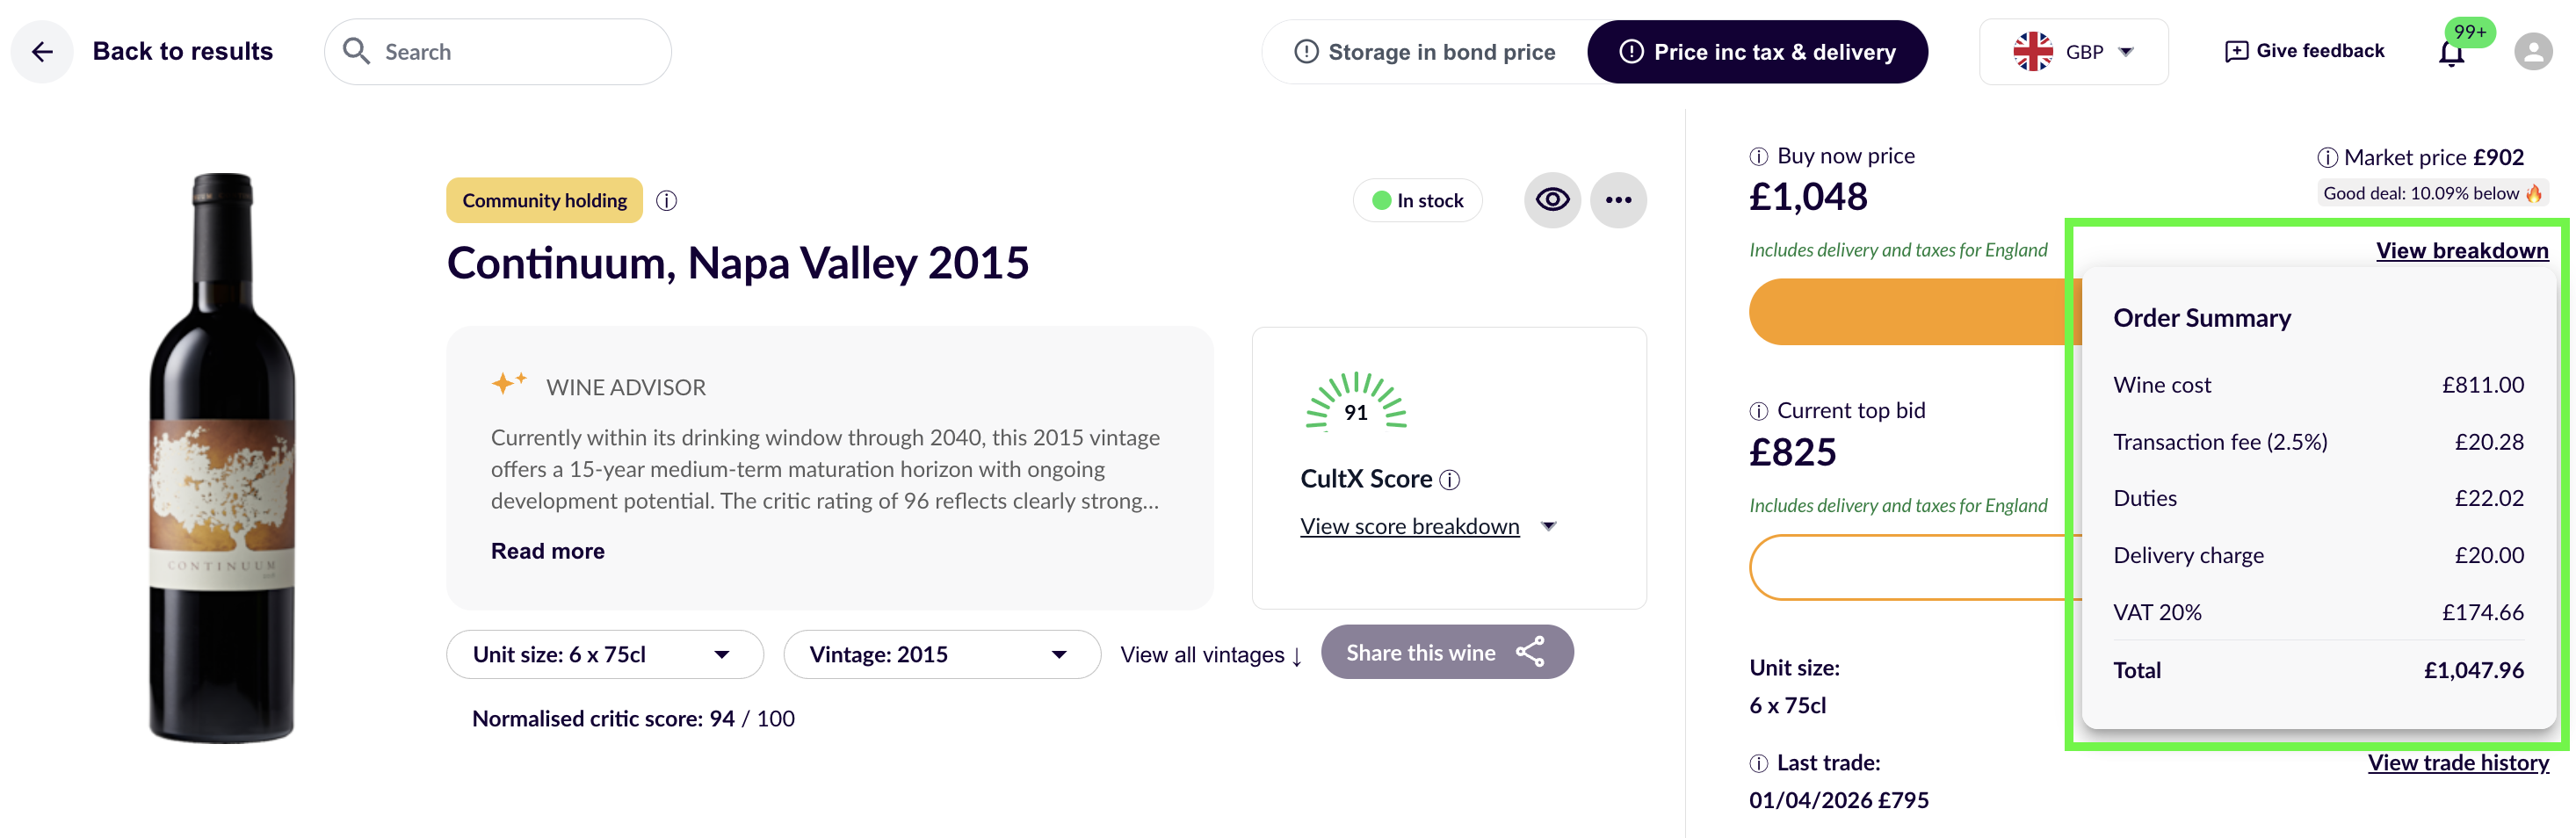Image resolution: width=2576 pixels, height=838 pixels.
Task: Click the info icon beside Community holding
Action: click(x=667, y=200)
